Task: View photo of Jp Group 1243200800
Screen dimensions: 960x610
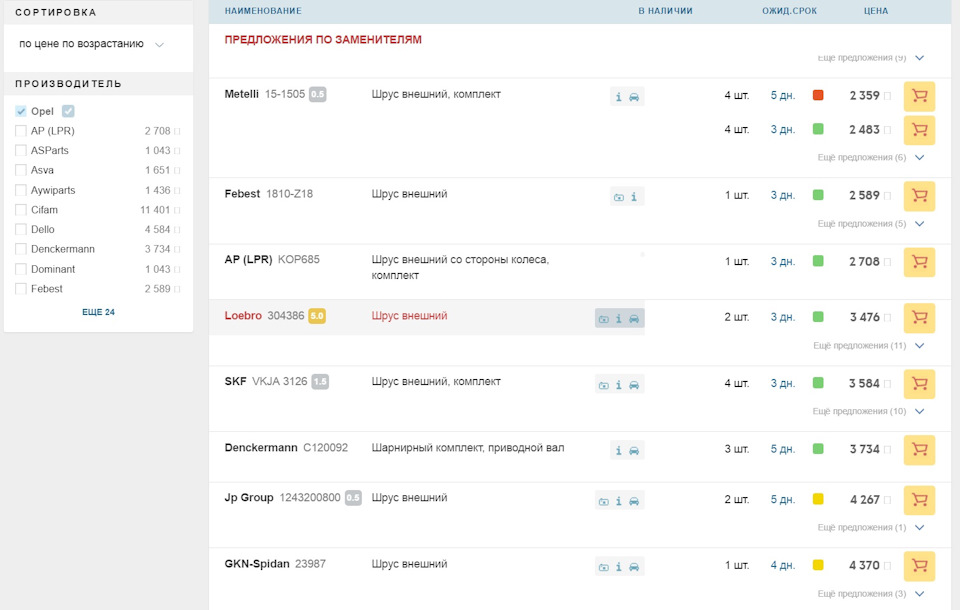Action: click(604, 502)
